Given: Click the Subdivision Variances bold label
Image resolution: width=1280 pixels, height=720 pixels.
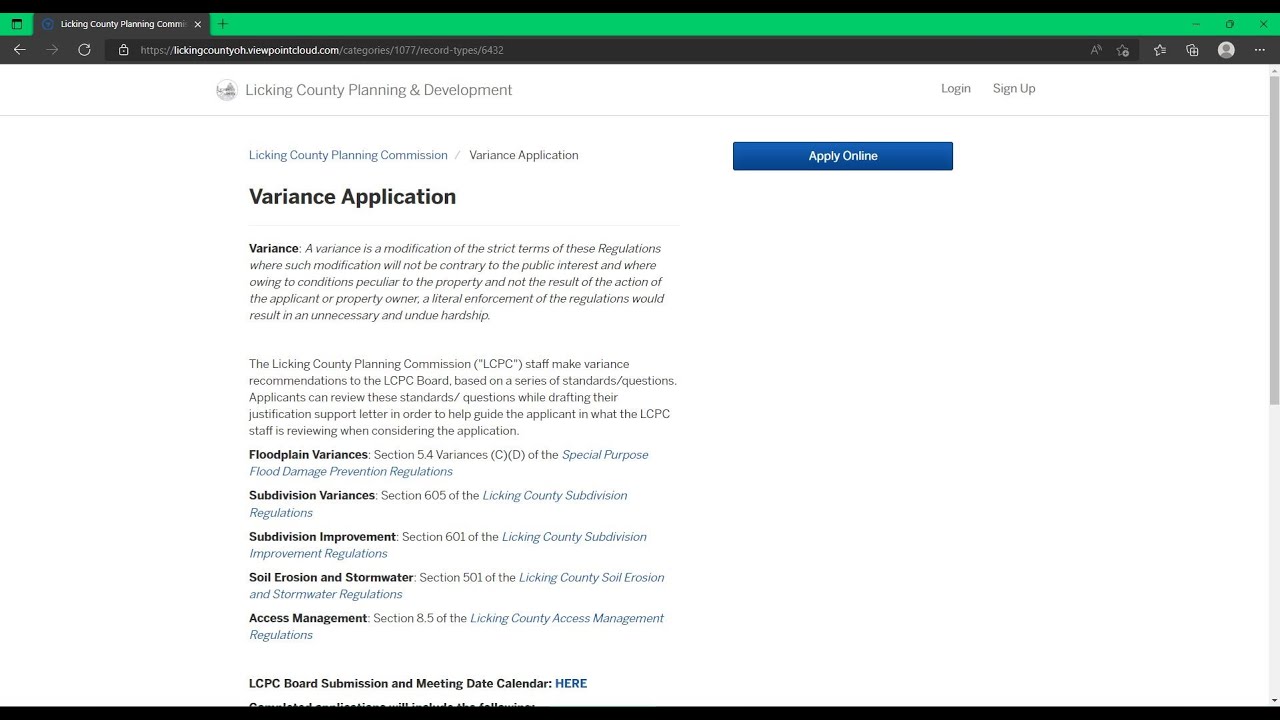Looking at the screenshot, I should (x=312, y=496).
